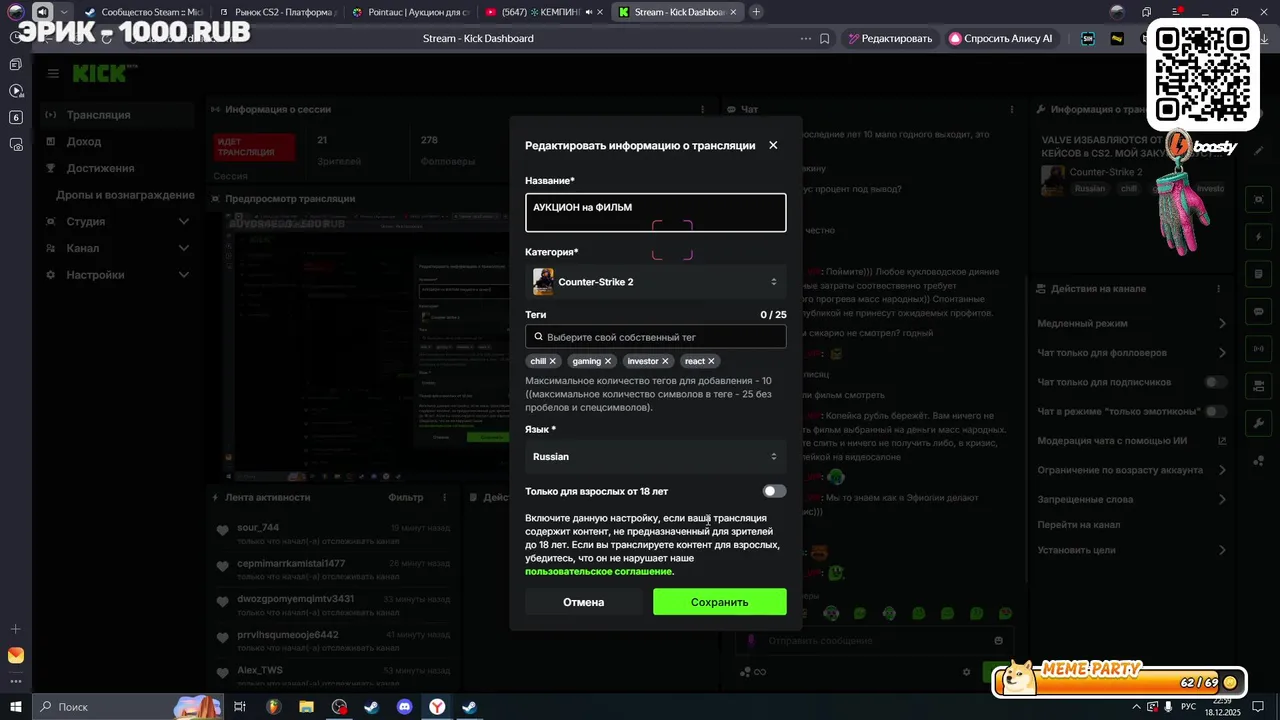Open Discord from the taskbar
This screenshot has width=1280, height=720.
tap(404, 707)
